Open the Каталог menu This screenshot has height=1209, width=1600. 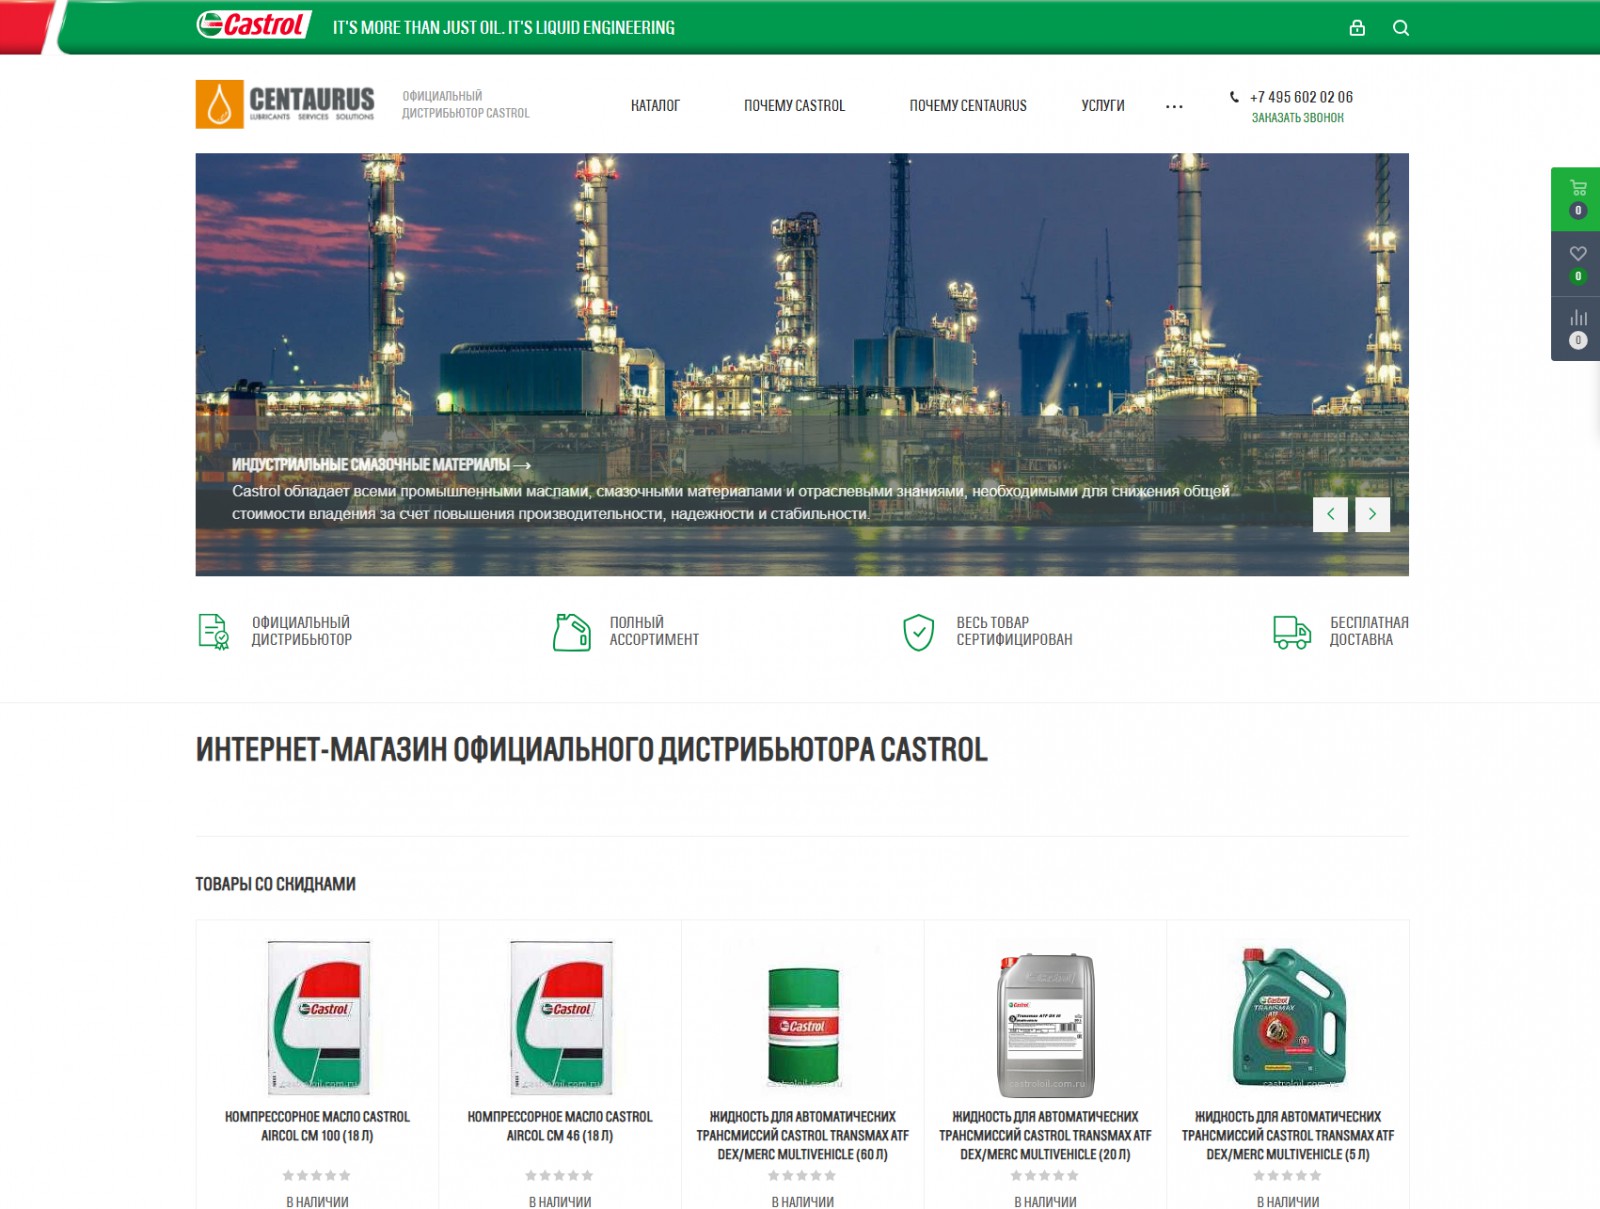click(655, 105)
